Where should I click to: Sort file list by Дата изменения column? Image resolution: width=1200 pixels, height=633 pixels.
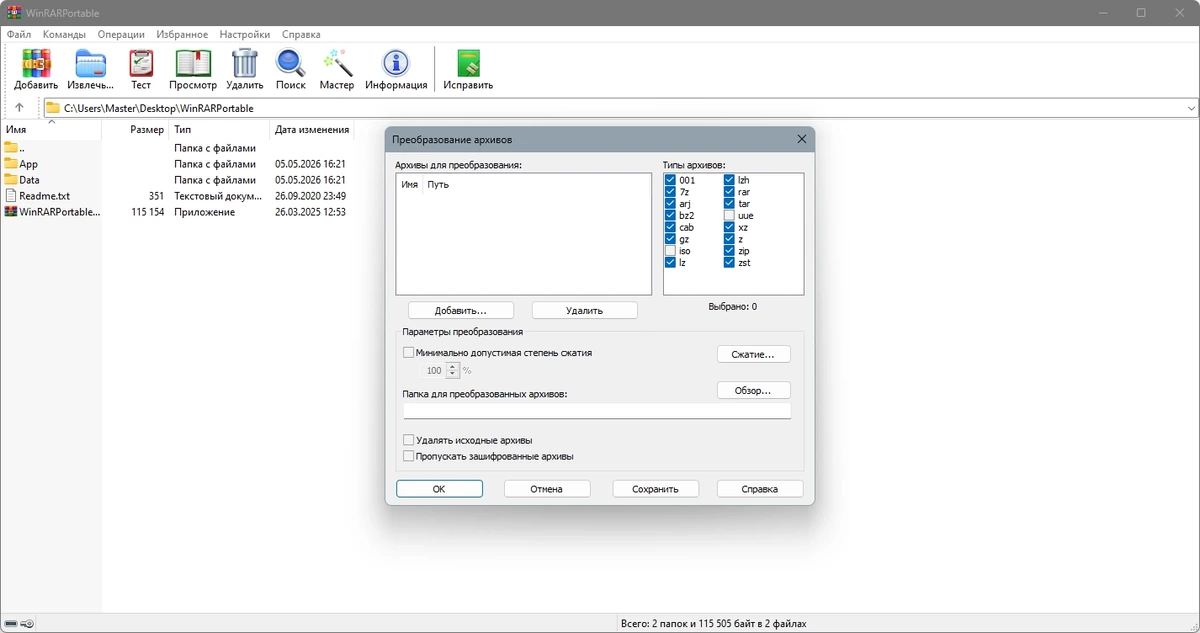click(x=312, y=129)
